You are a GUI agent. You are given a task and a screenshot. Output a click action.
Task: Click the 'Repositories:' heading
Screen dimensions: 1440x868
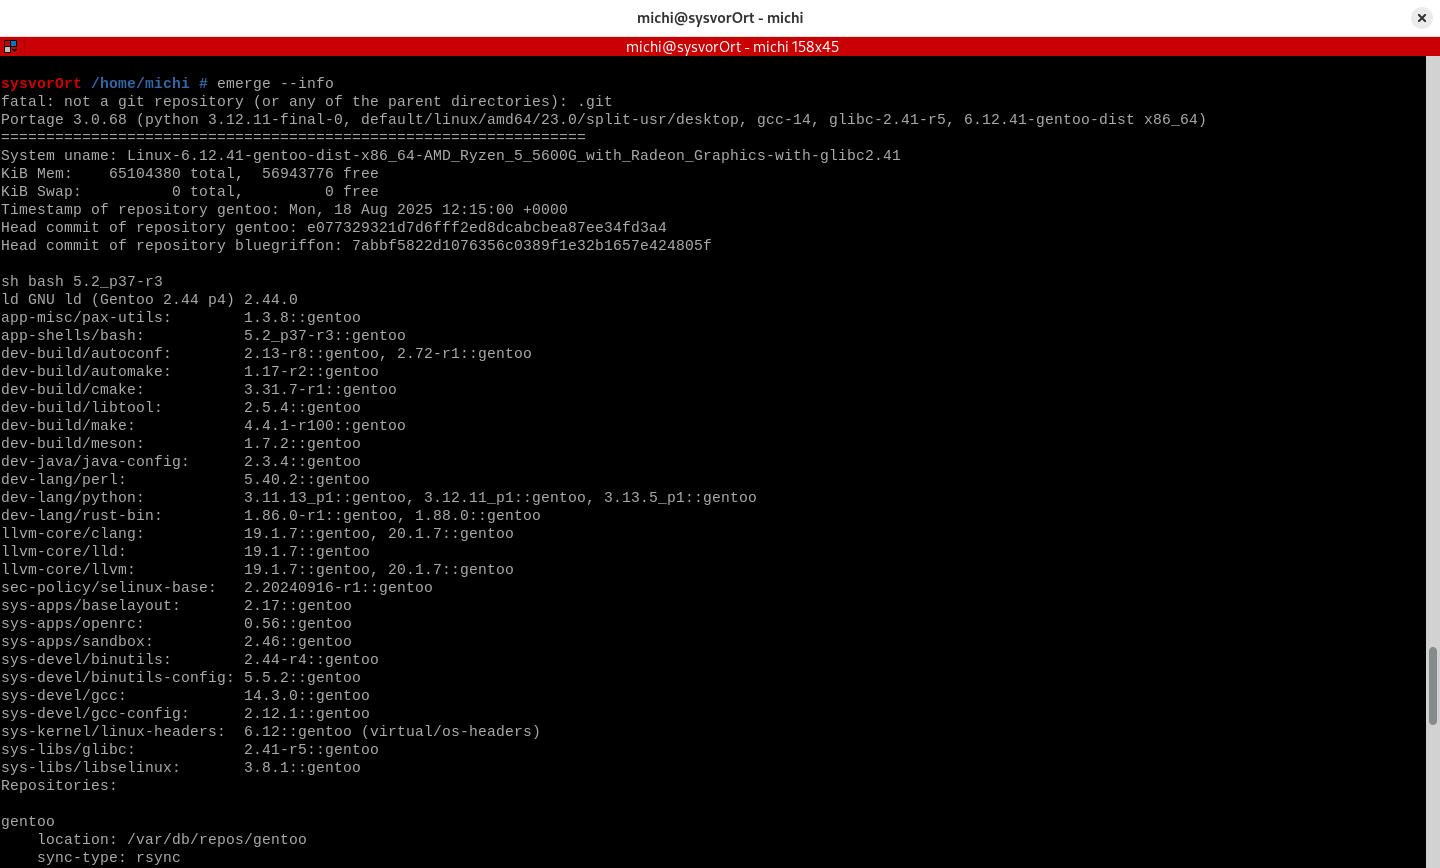59,786
